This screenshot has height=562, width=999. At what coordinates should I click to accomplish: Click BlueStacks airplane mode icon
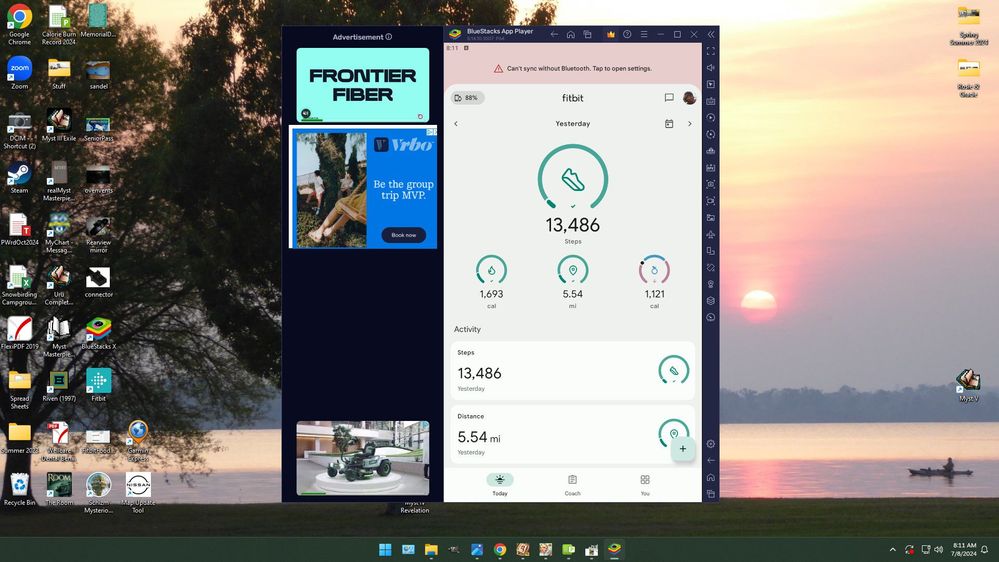[711, 234]
